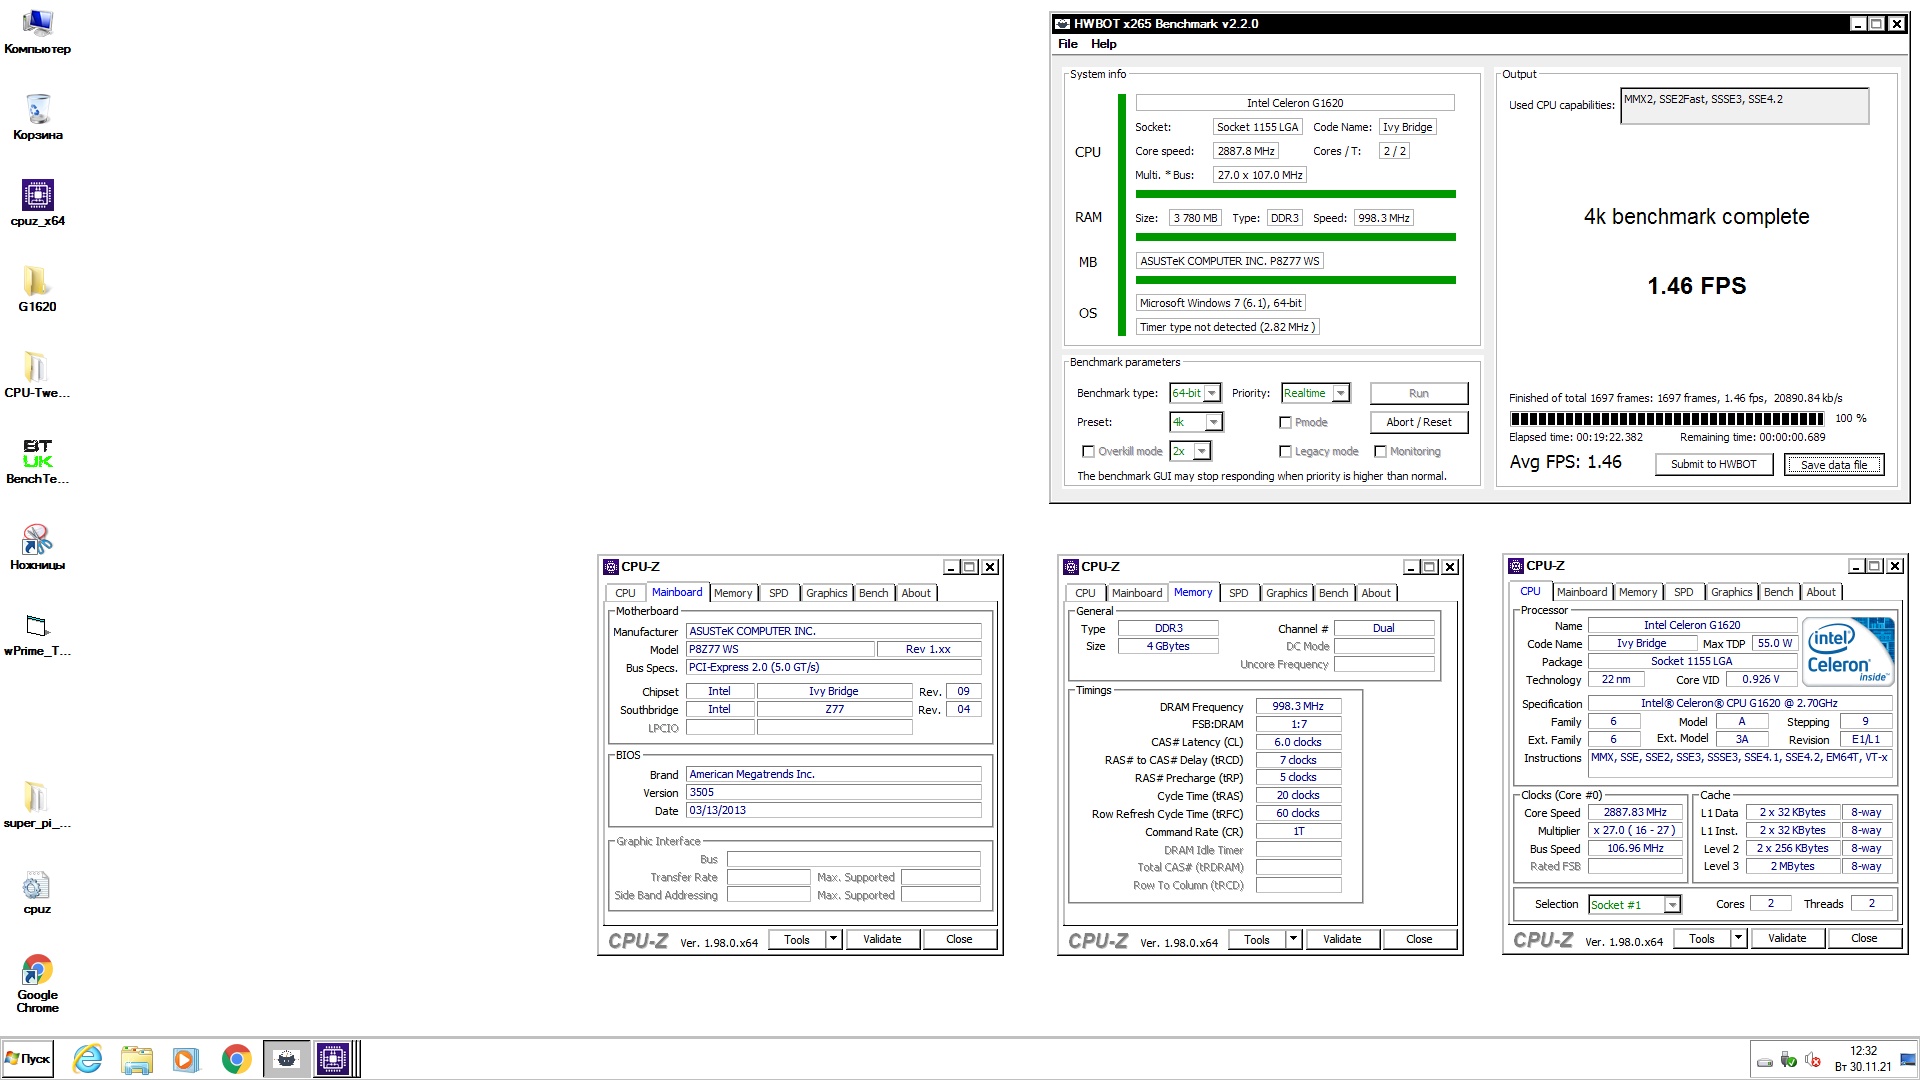Open the super_pi_... folder icon
The height and width of the screenshot is (1080, 1920).
tap(37, 805)
